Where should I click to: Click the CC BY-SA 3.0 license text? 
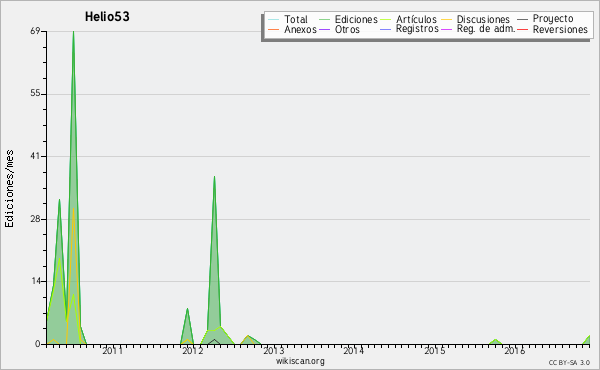569,362
